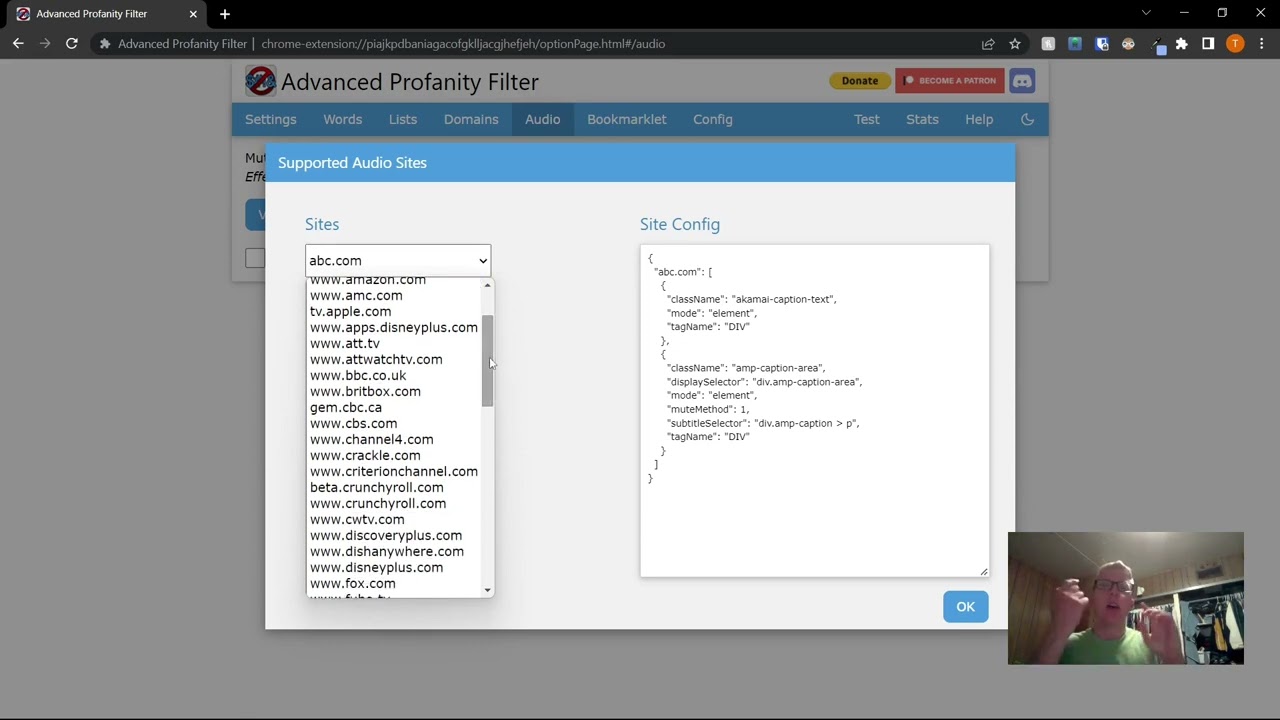The image size is (1280, 720).
Task: Select www.cbs.com option
Action: point(394,424)
